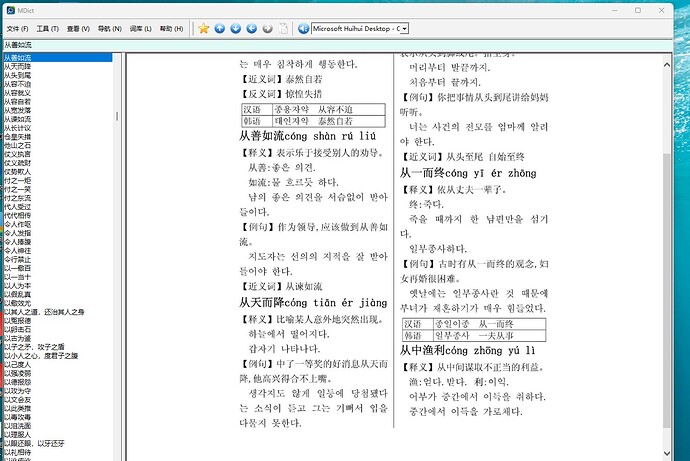Select the highlighted 从善如流 list entry
The image size is (690, 461).
click(x=58, y=58)
